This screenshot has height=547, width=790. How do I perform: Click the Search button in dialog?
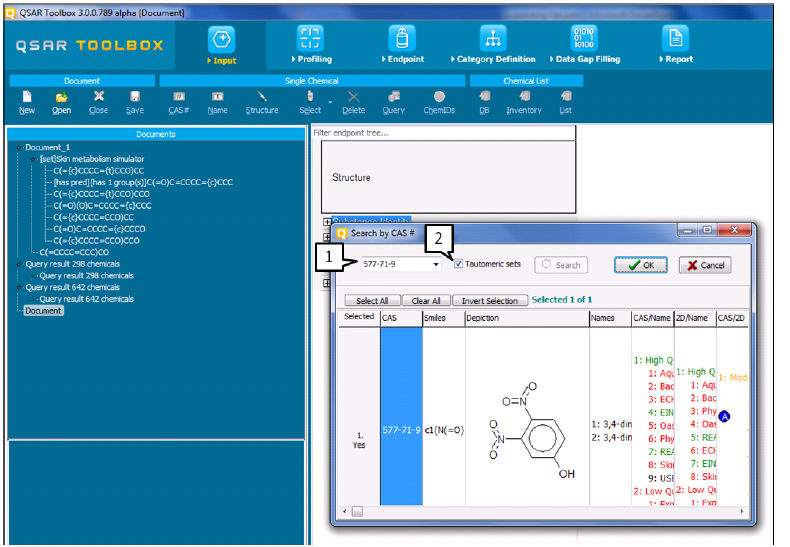click(561, 265)
